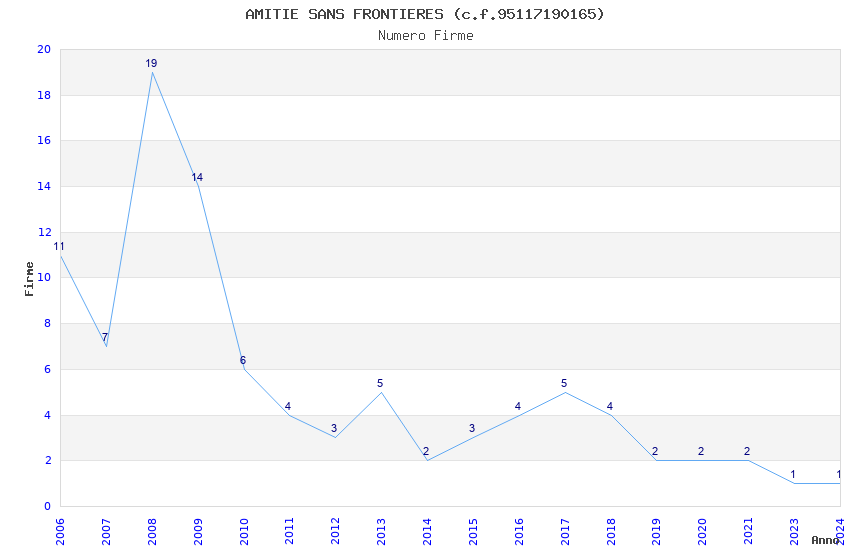Click the data point labeled 11
Image resolution: width=850 pixels, height=550 pixels.
(x=59, y=247)
